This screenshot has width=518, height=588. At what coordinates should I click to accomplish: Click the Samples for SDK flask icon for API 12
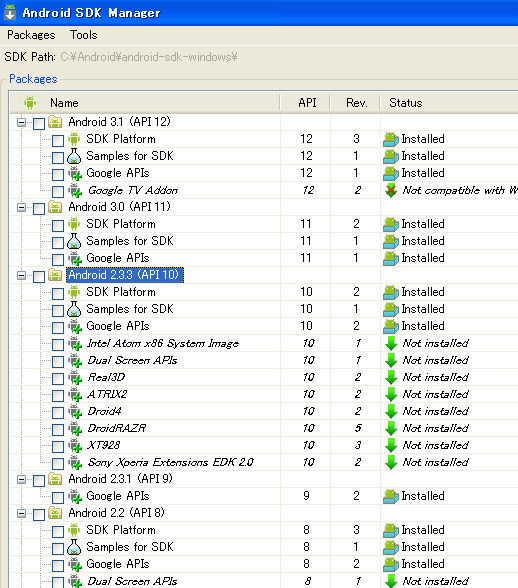tap(74, 156)
